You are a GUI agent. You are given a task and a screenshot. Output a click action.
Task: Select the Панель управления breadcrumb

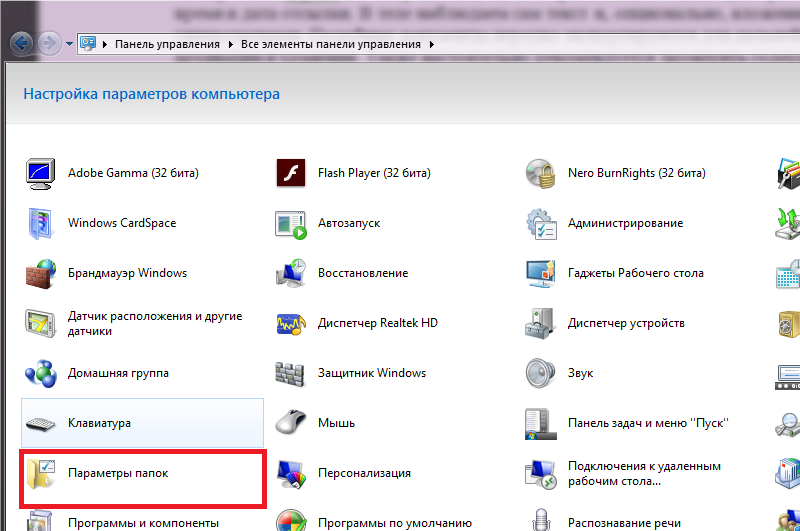167,44
